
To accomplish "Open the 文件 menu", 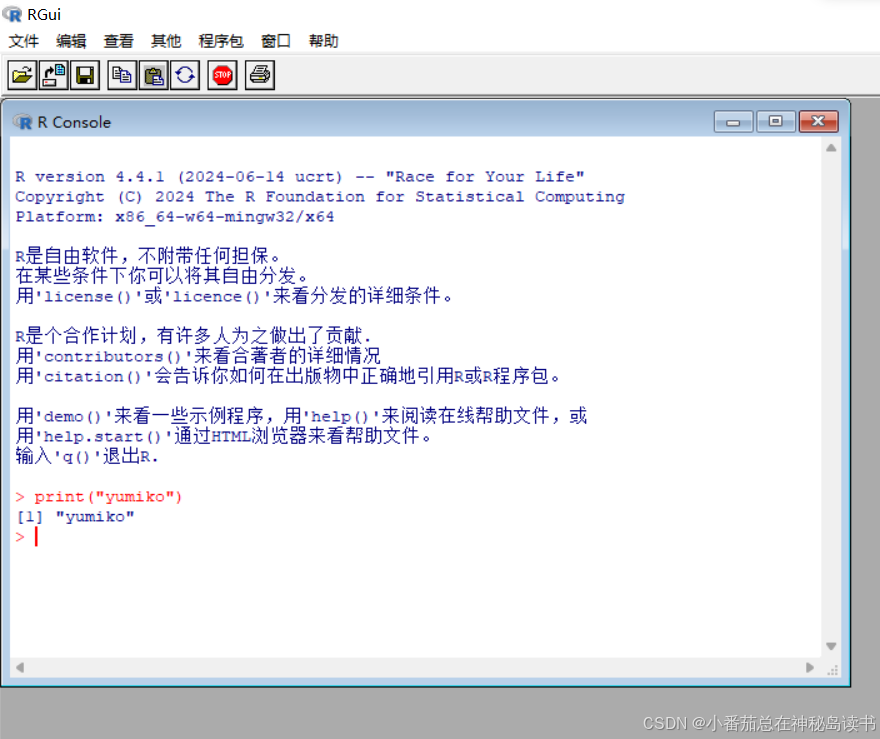I will click(x=24, y=41).
